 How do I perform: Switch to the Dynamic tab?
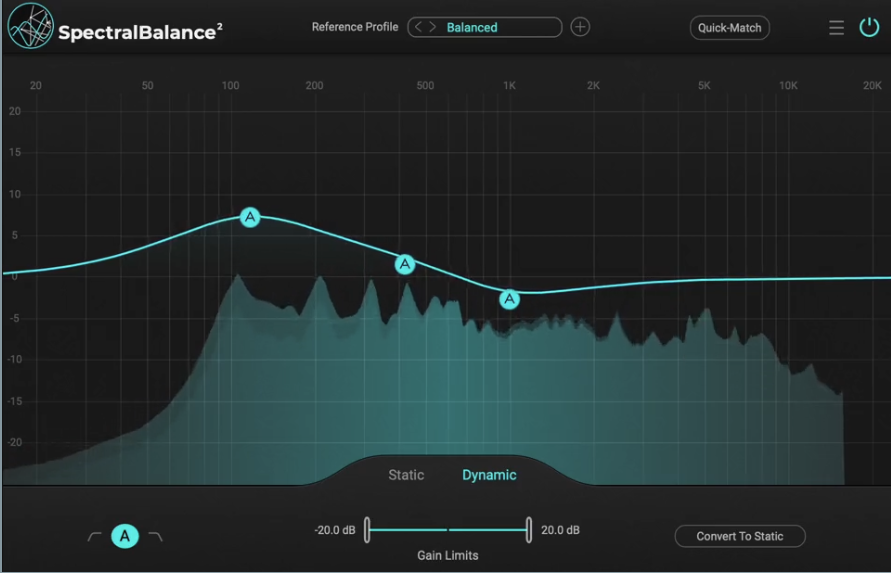pos(489,475)
